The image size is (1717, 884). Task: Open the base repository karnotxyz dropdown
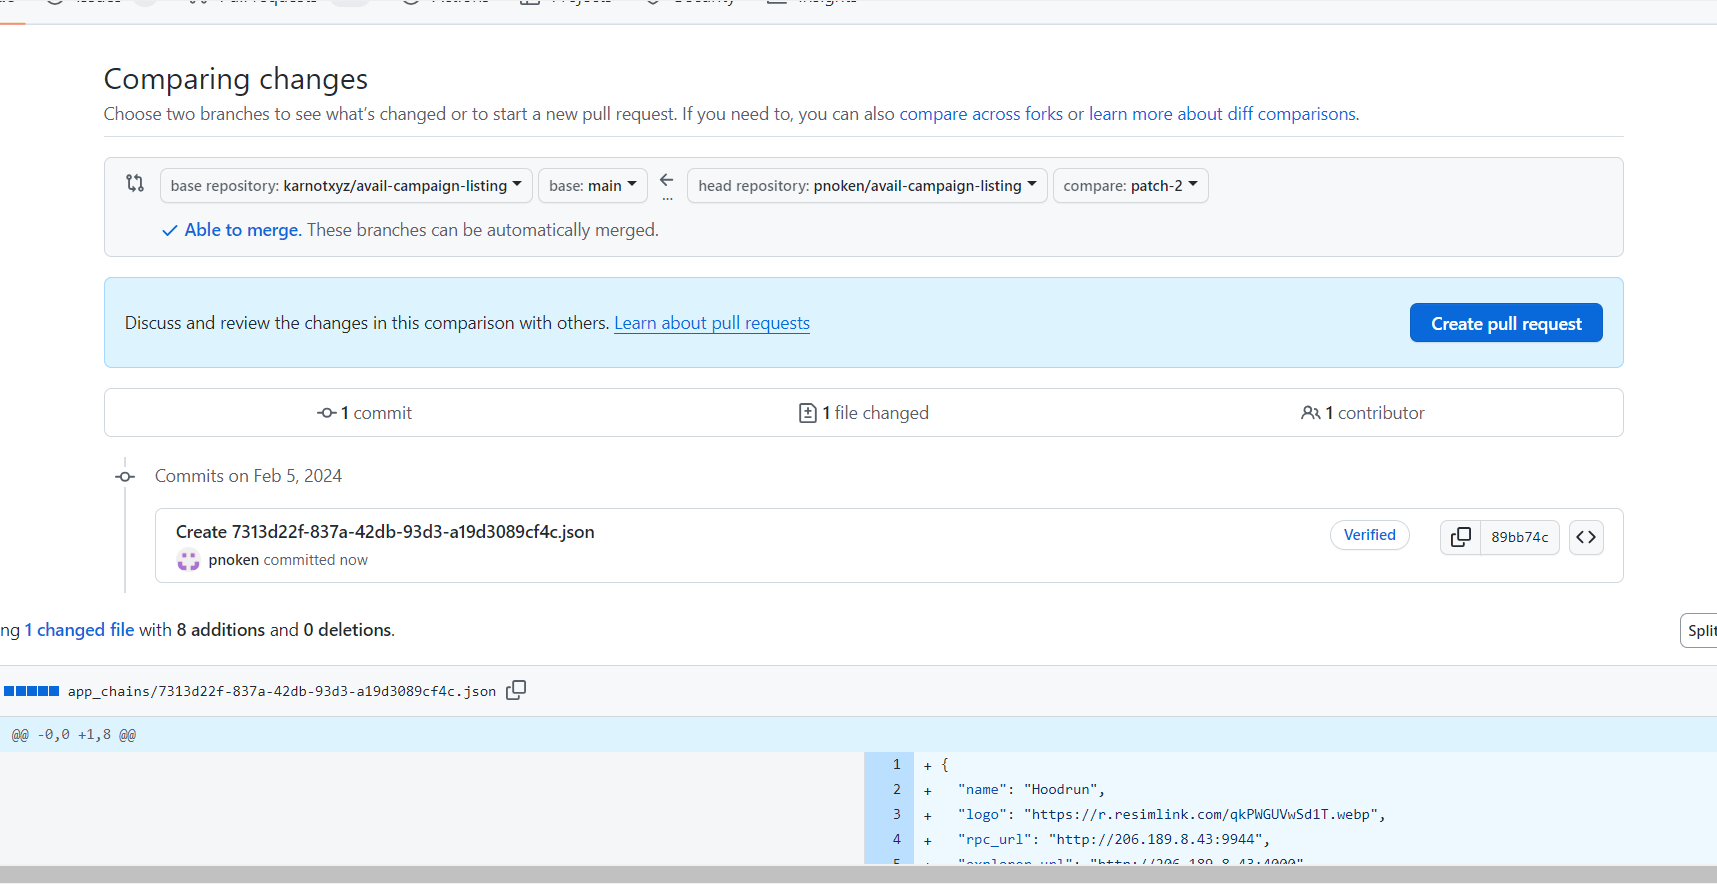[x=346, y=186]
